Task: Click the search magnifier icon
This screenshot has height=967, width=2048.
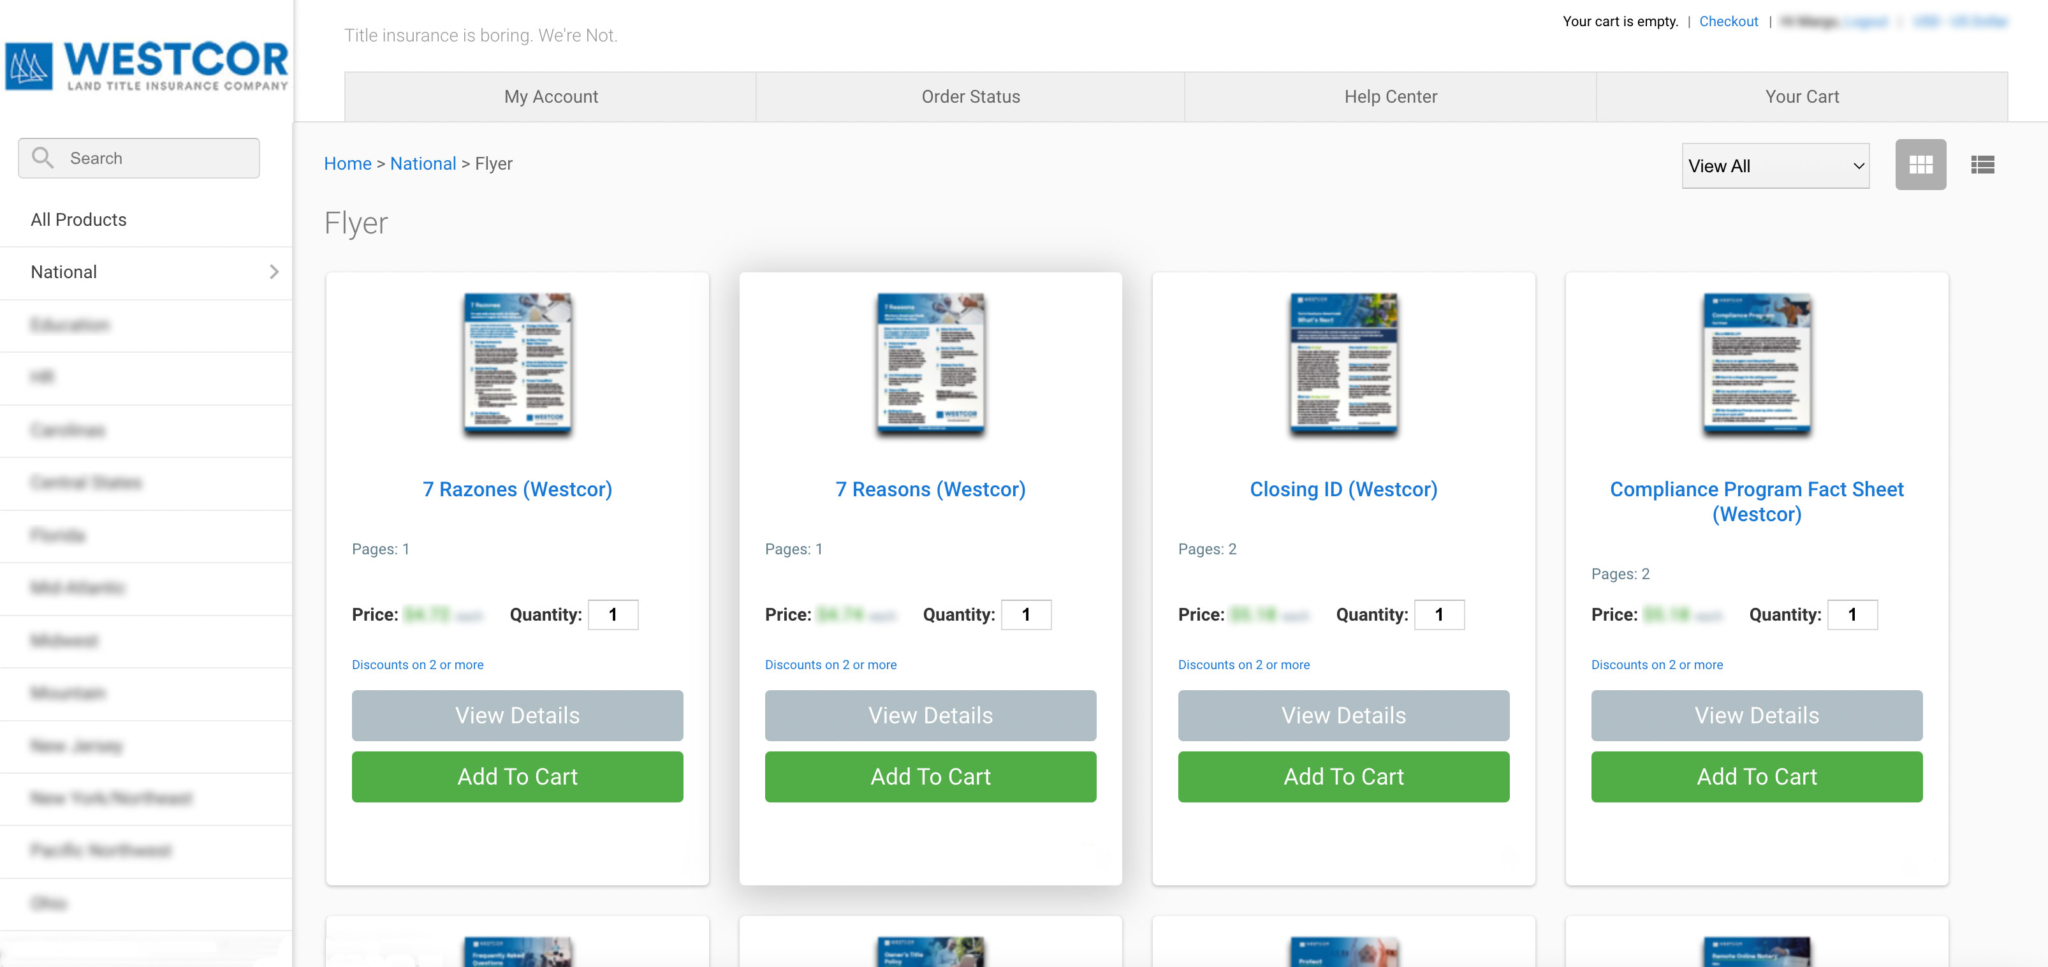Action: (x=43, y=158)
